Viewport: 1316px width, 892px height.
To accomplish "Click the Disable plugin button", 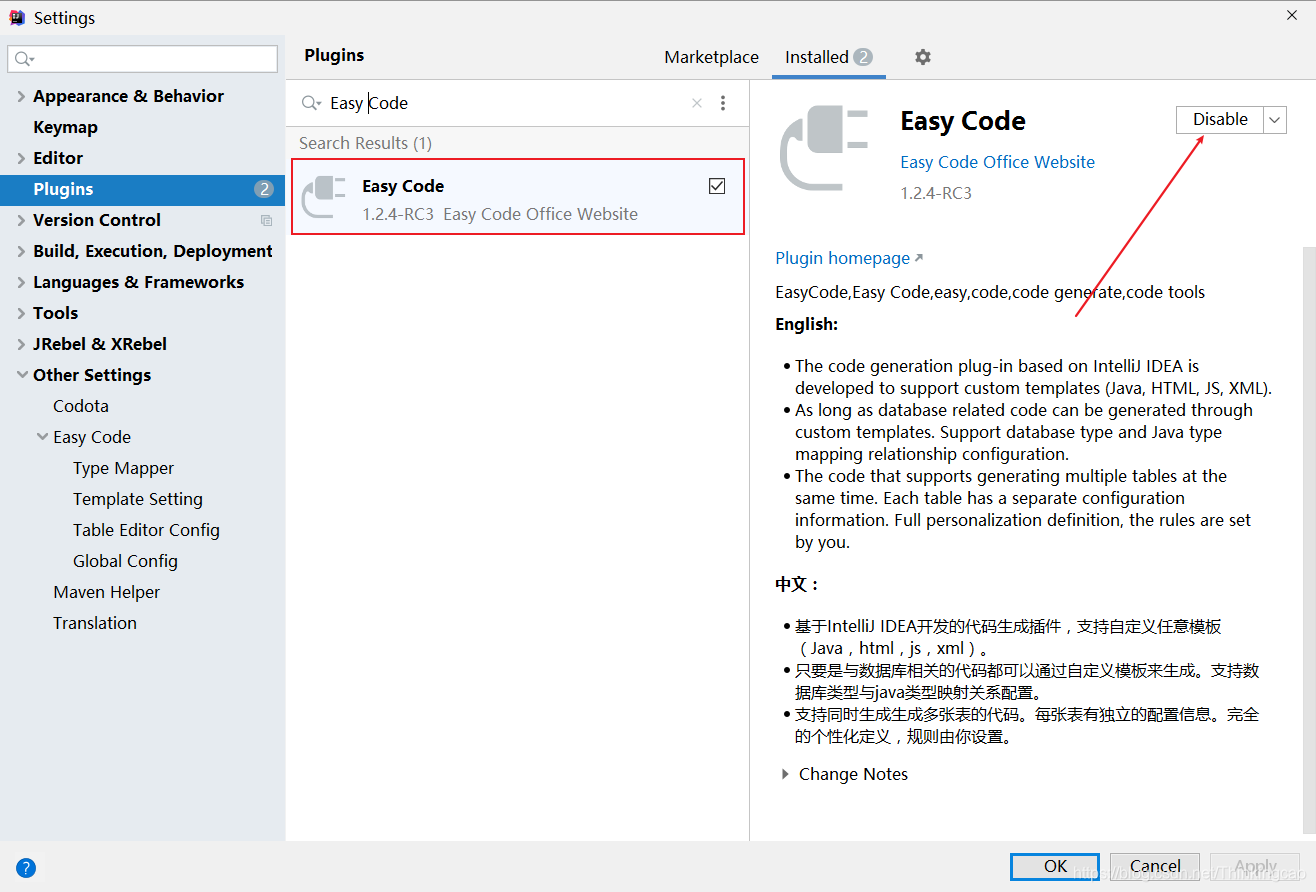I will 1220,120.
